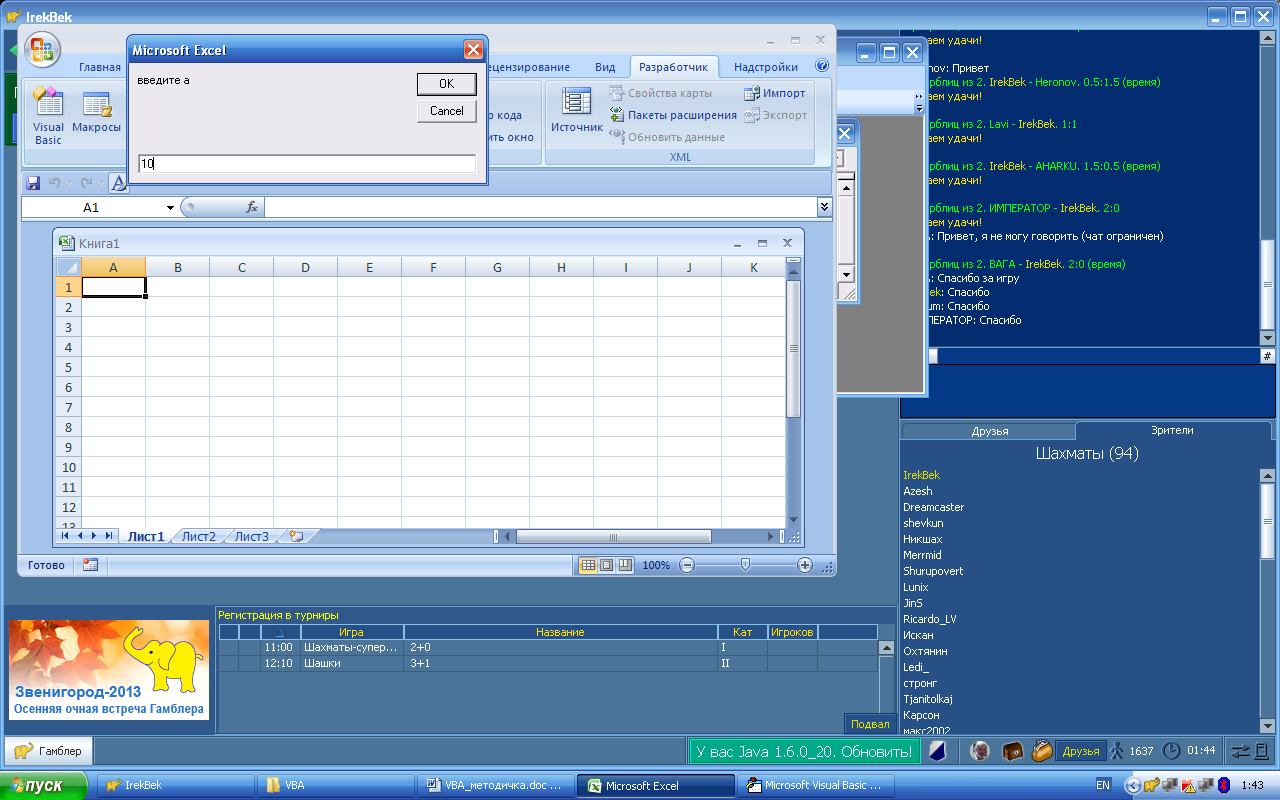The width and height of the screenshot is (1280, 800).
Task: Click the Name Box showing A1
Action: 92,207
